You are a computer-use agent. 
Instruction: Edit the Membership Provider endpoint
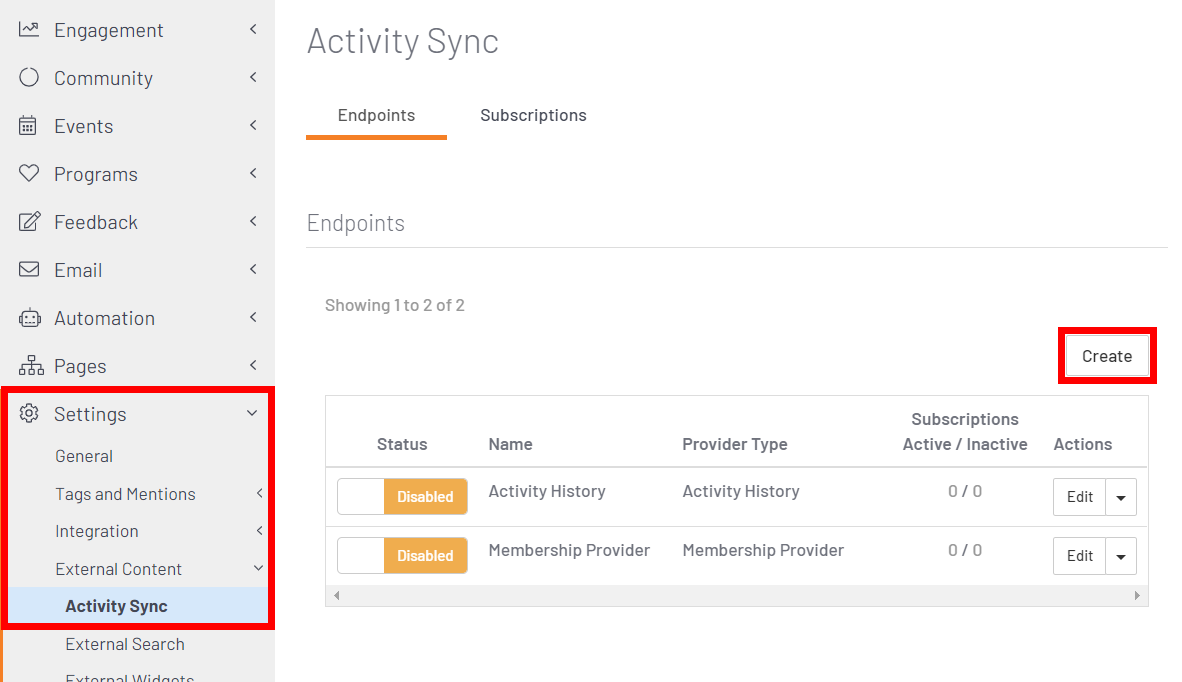(1079, 556)
